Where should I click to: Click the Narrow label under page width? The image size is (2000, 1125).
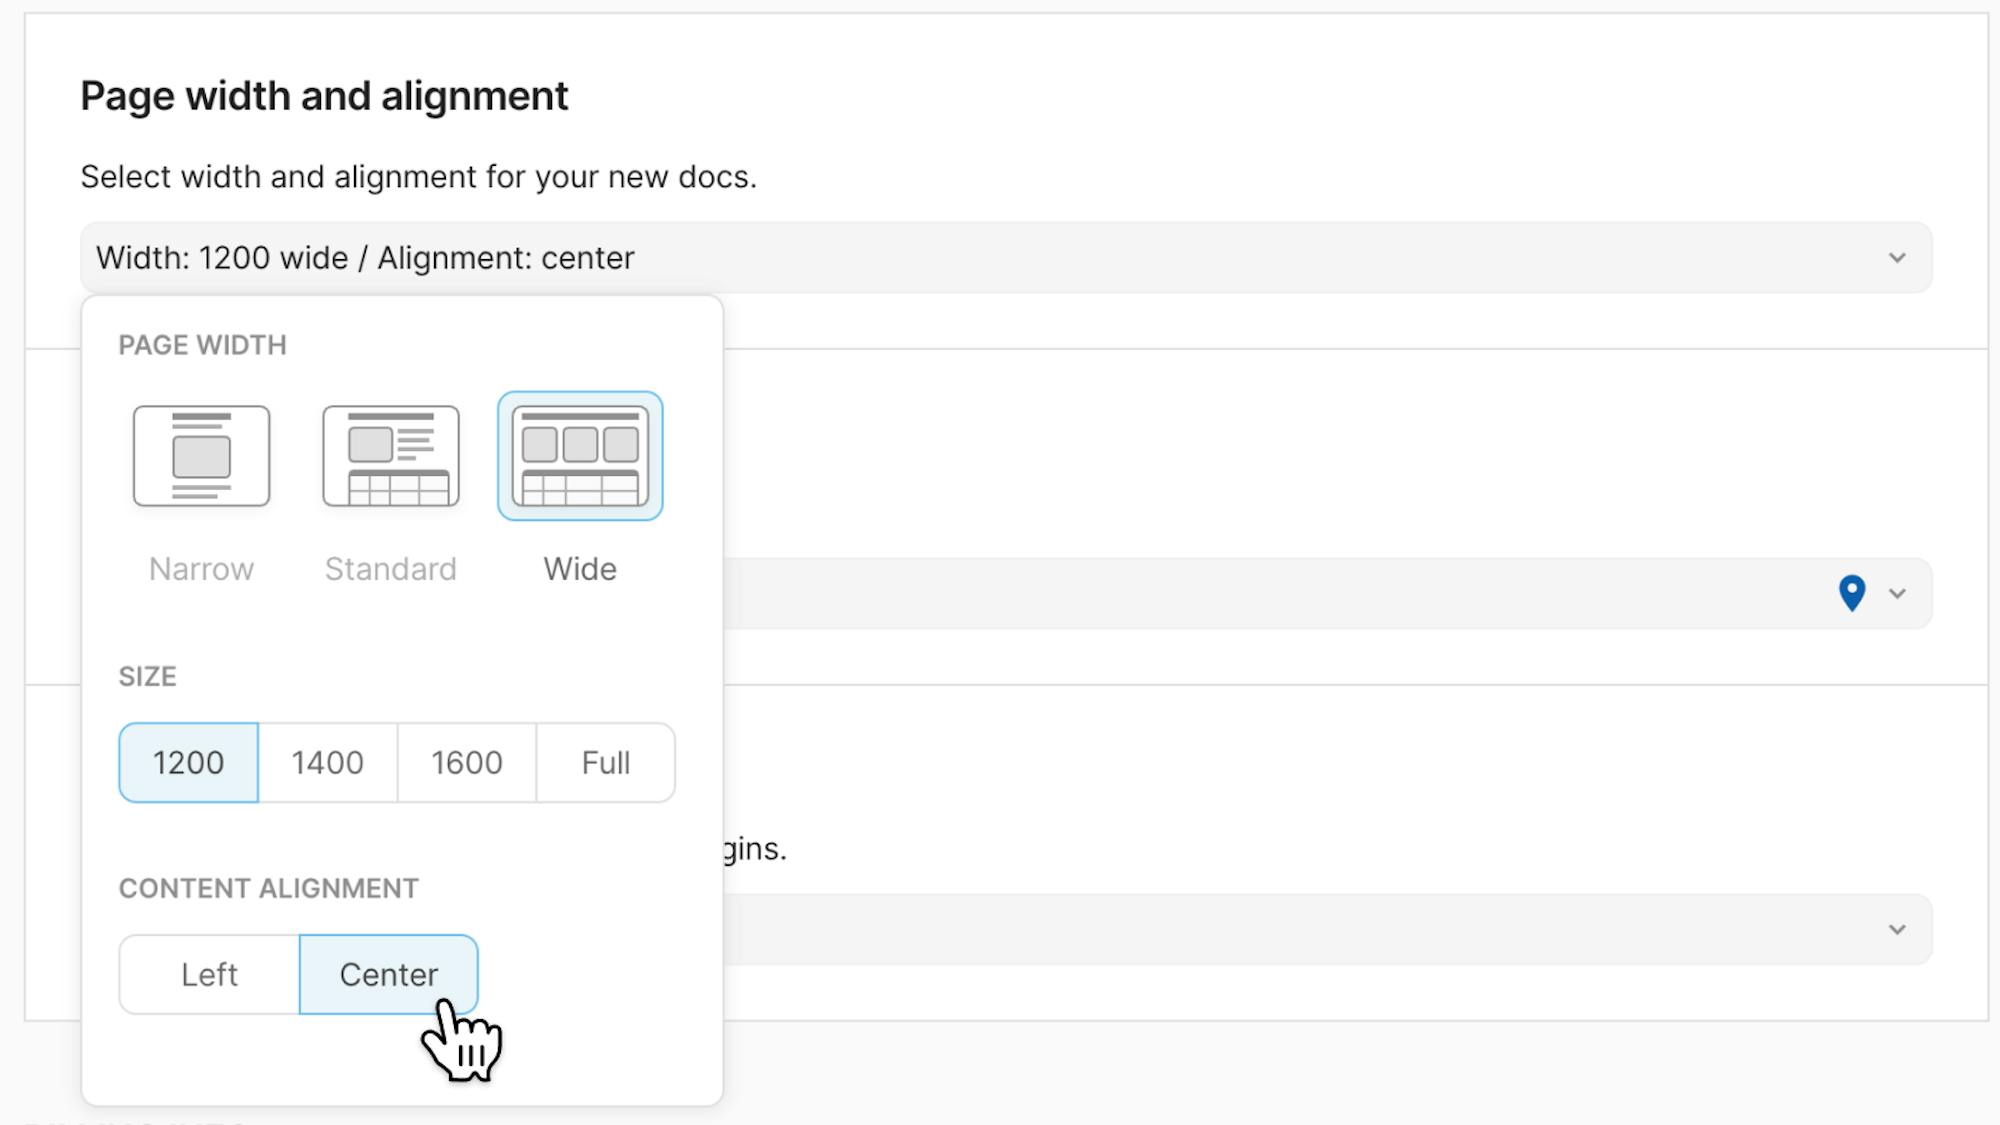[201, 569]
